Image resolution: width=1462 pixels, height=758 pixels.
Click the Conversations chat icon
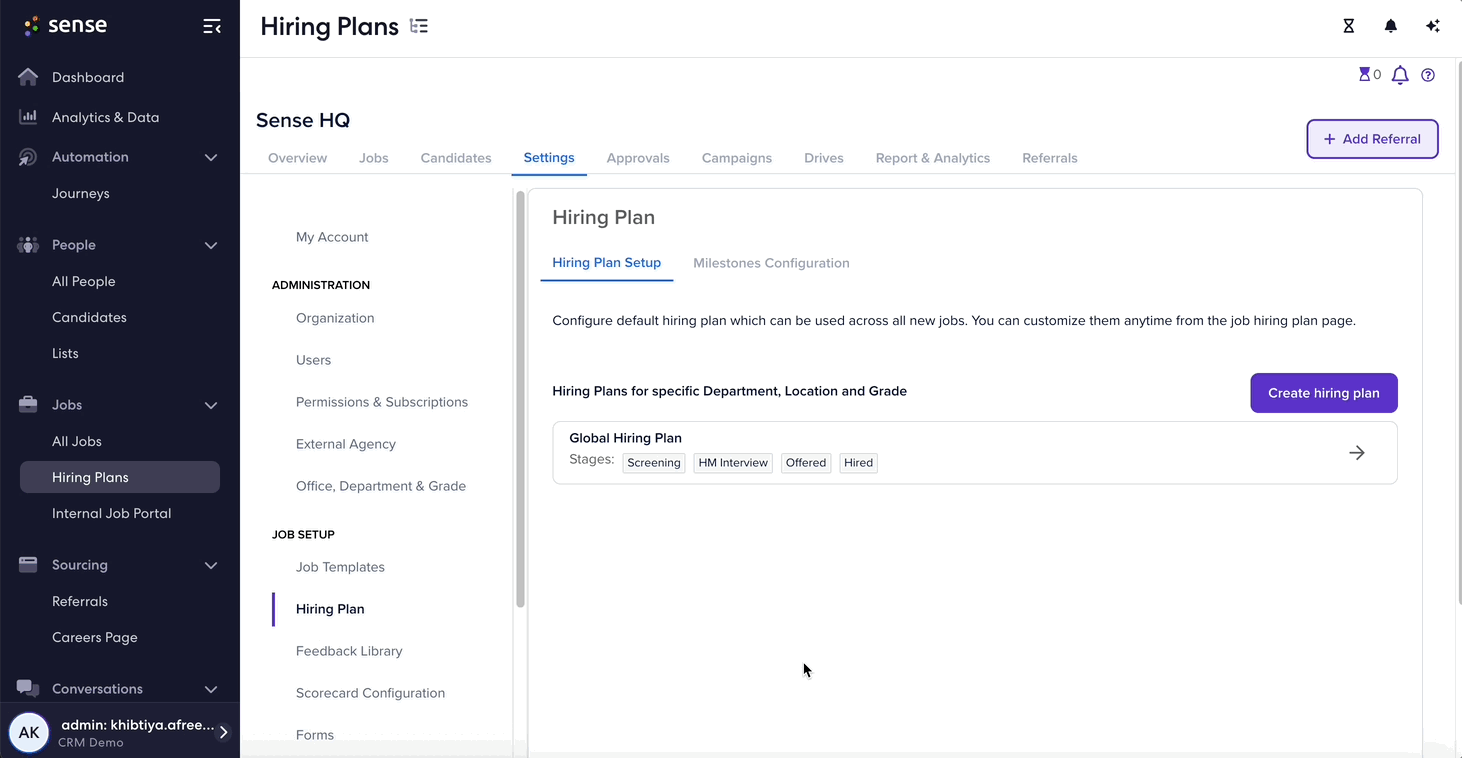click(x=28, y=689)
